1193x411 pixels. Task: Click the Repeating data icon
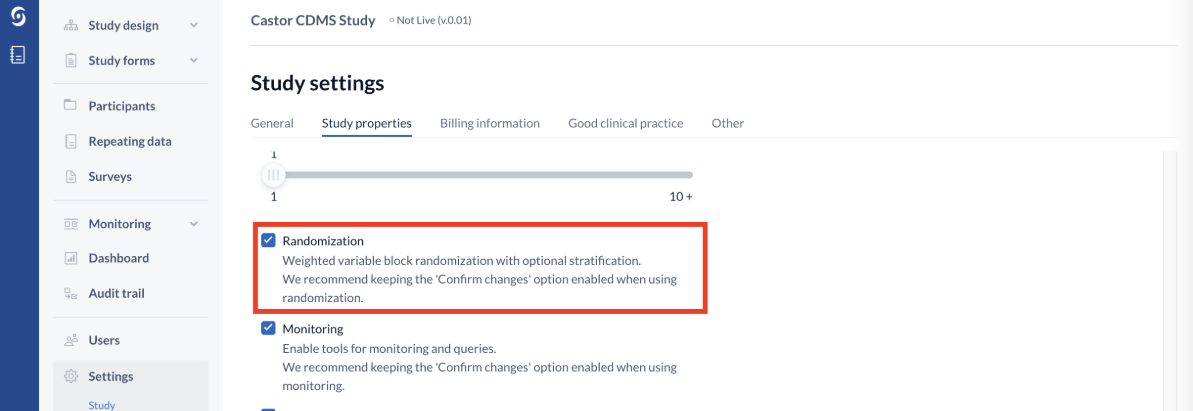pyautogui.click(x=71, y=141)
